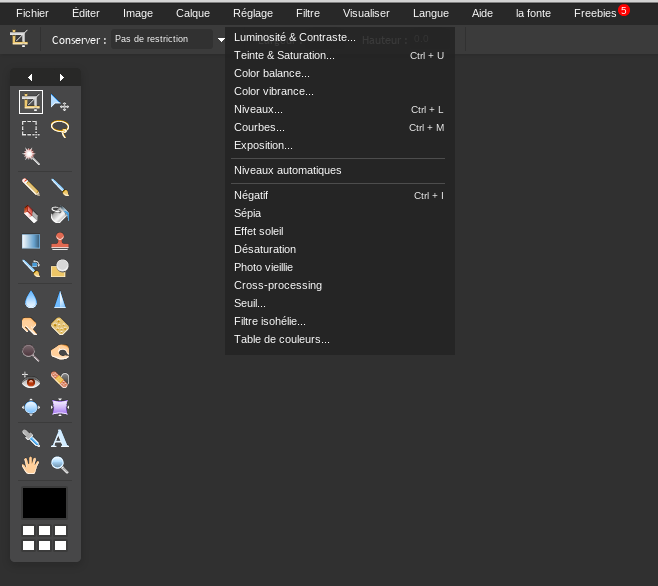Select the Burn hand tool
This screenshot has width=658, height=586.
60,353
